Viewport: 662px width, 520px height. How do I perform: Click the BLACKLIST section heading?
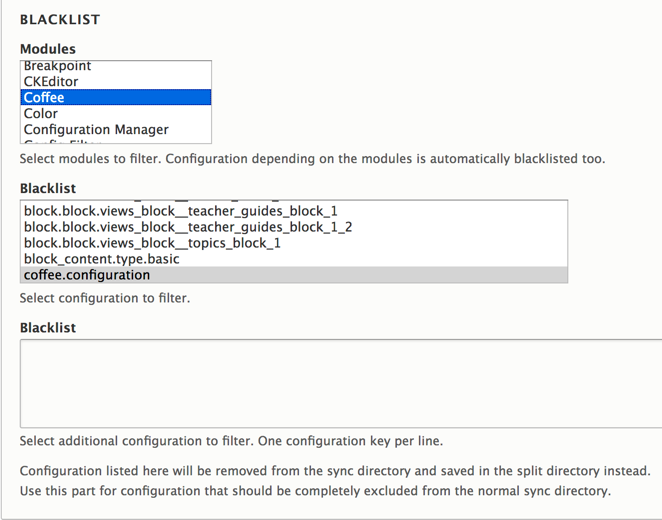(60, 19)
